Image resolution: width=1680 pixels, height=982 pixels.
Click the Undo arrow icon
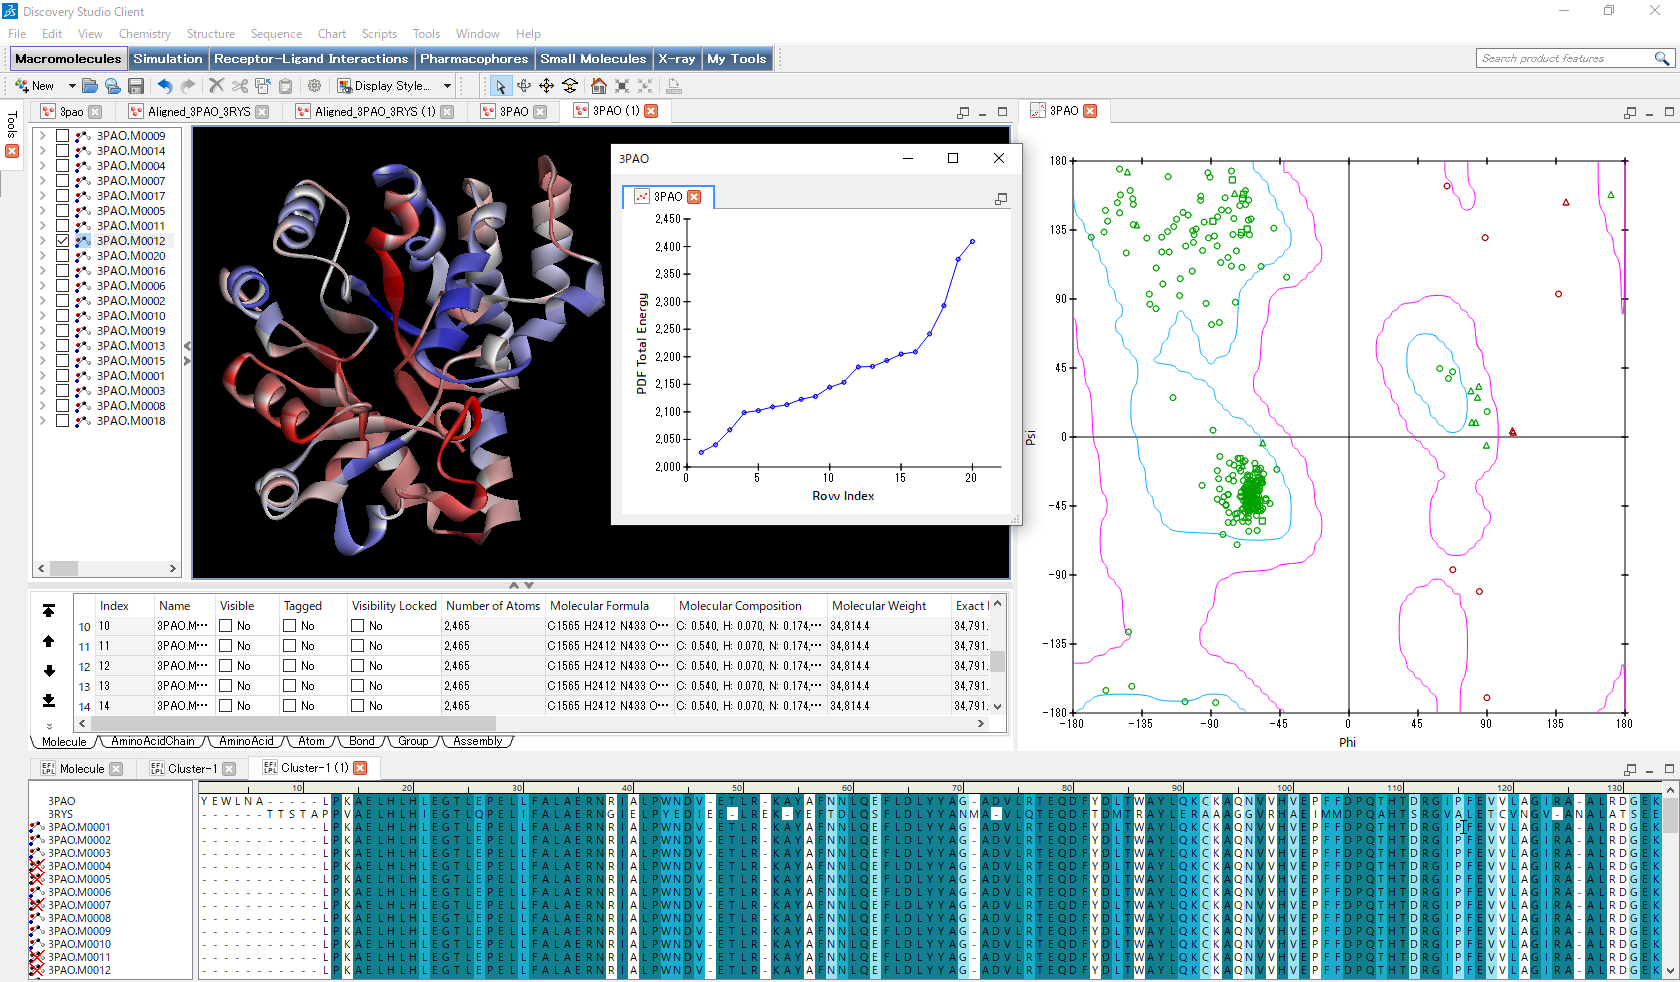(x=165, y=86)
